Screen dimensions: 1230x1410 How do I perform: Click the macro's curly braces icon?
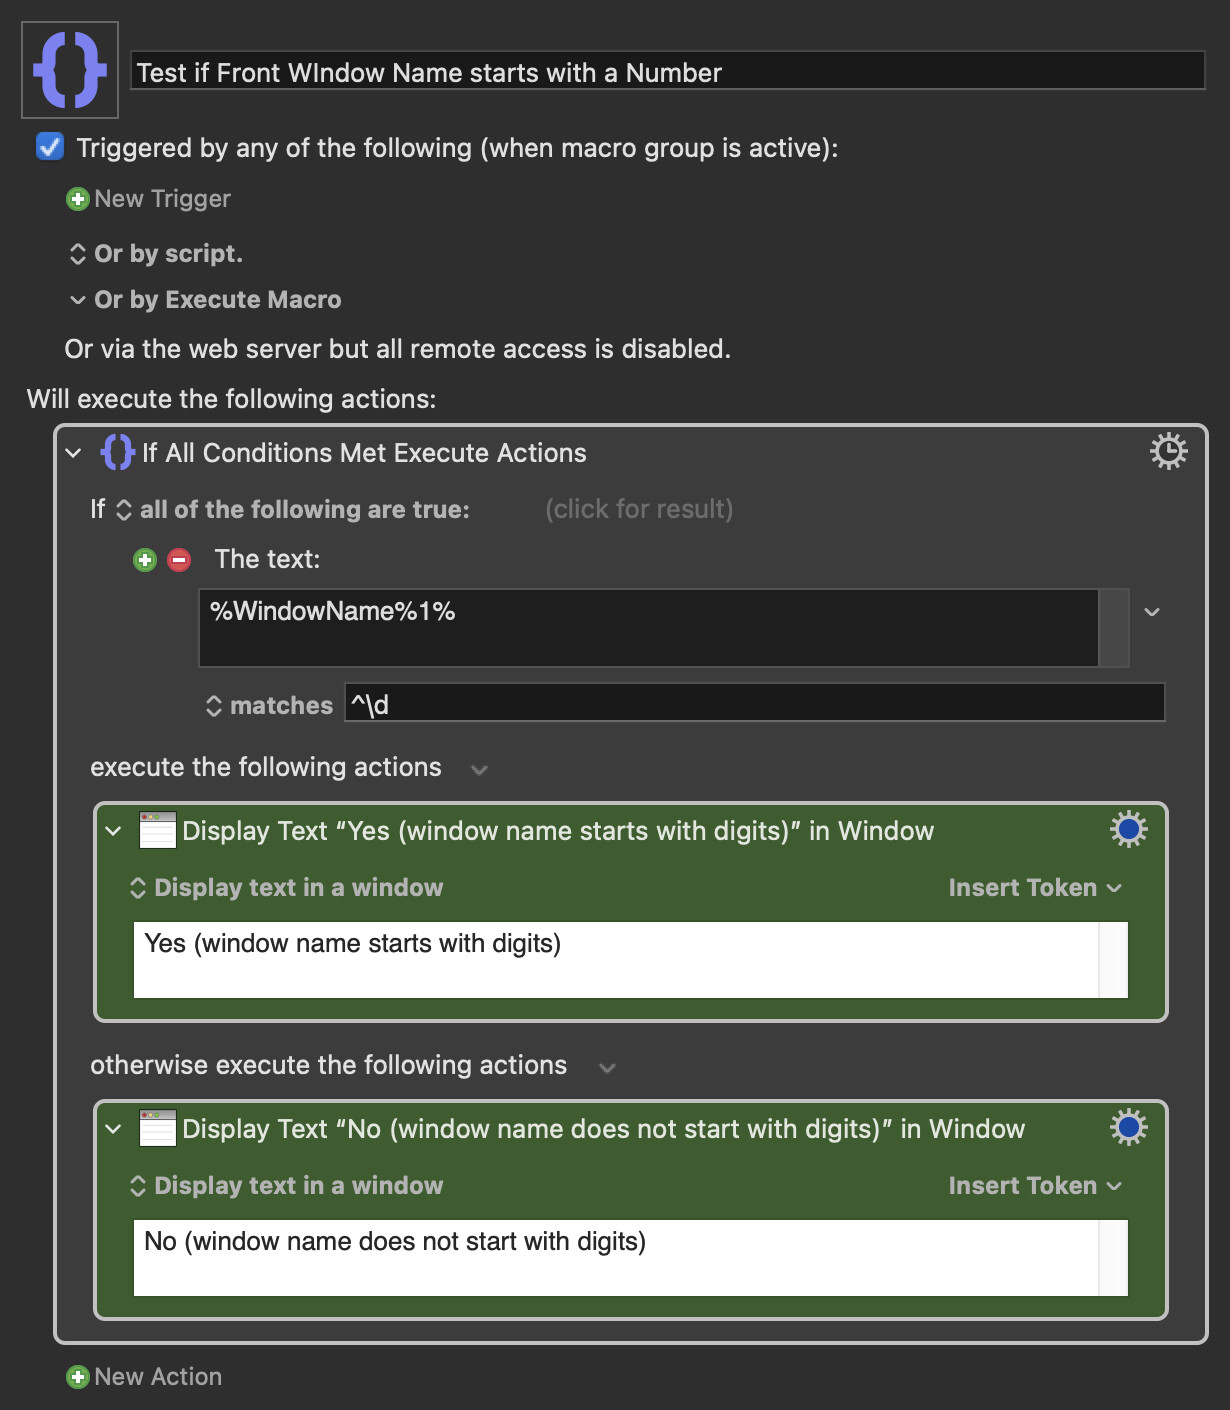pyautogui.click(x=70, y=70)
